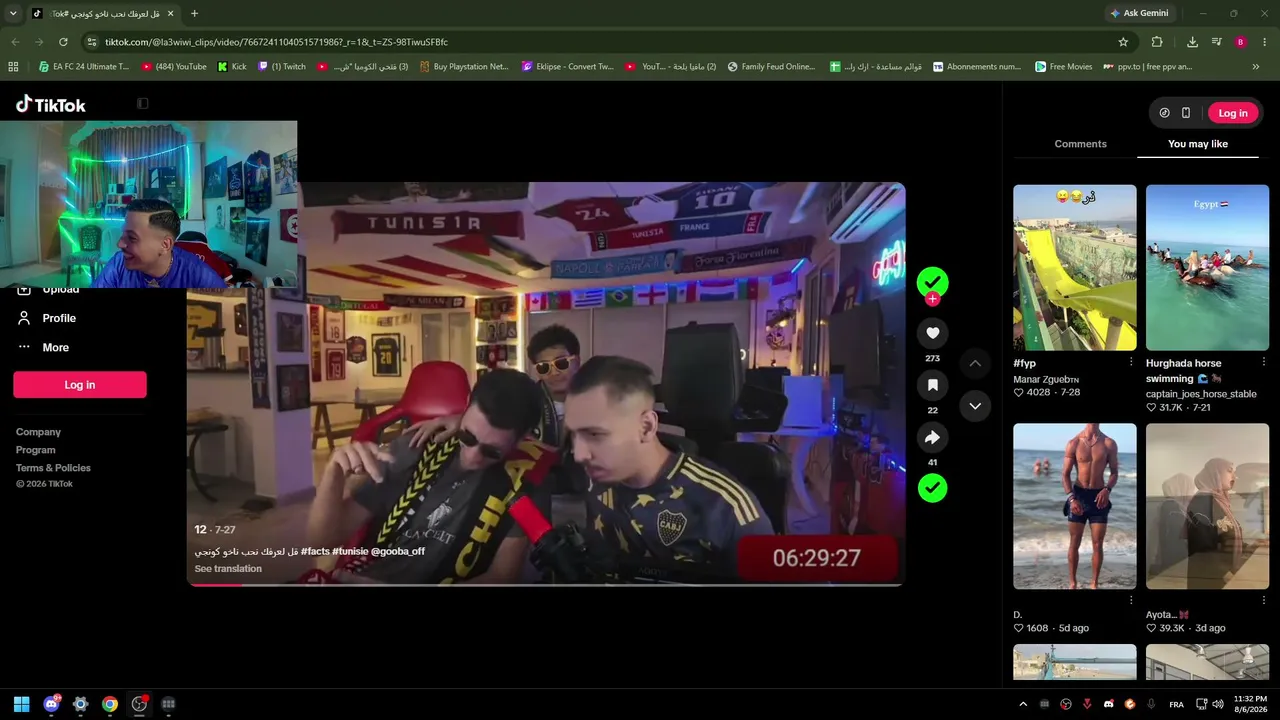Click the phone app icon near Log in
This screenshot has height=720, width=1280.
1186,113
